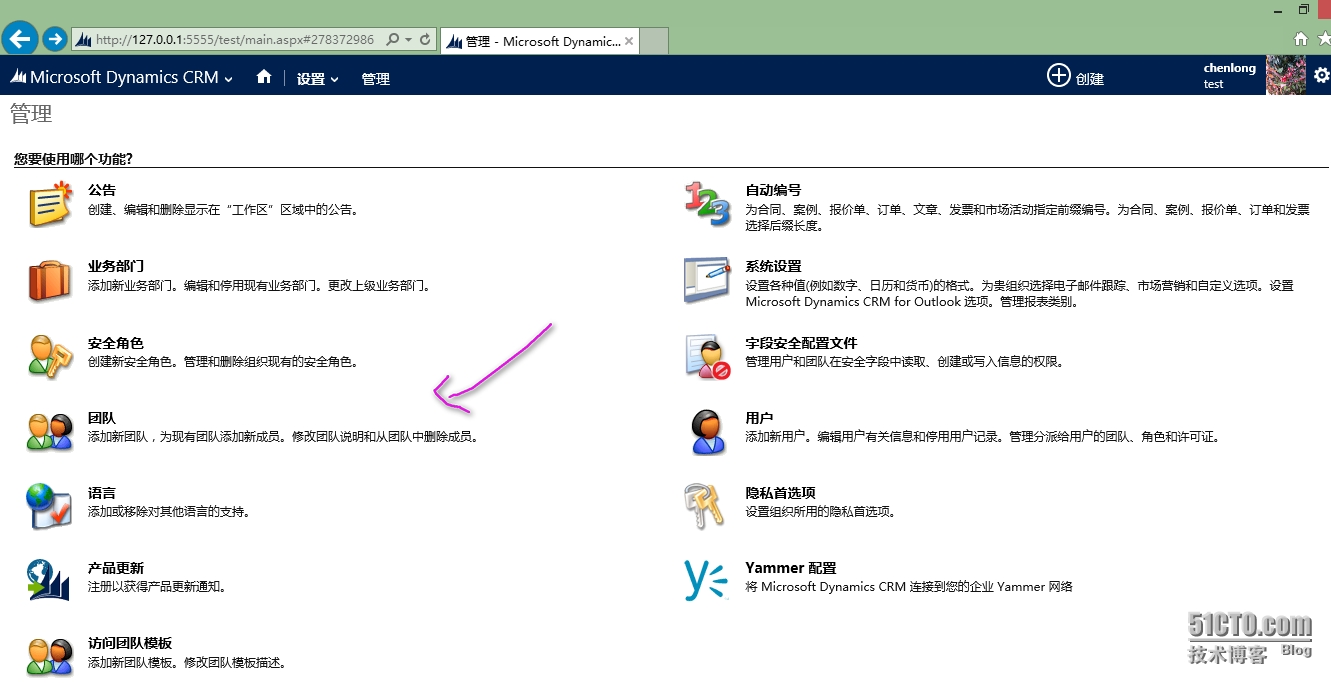Select the 管理 item in navigation bar
The width and height of the screenshot is (1331, 683).
pos(376,79)
